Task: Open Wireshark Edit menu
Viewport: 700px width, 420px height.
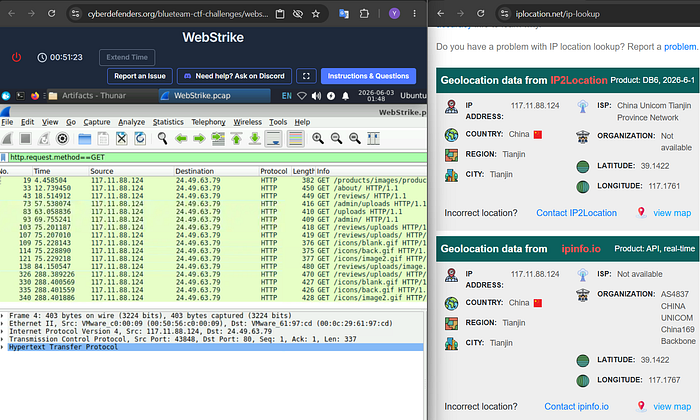Action: click(27, 122)
